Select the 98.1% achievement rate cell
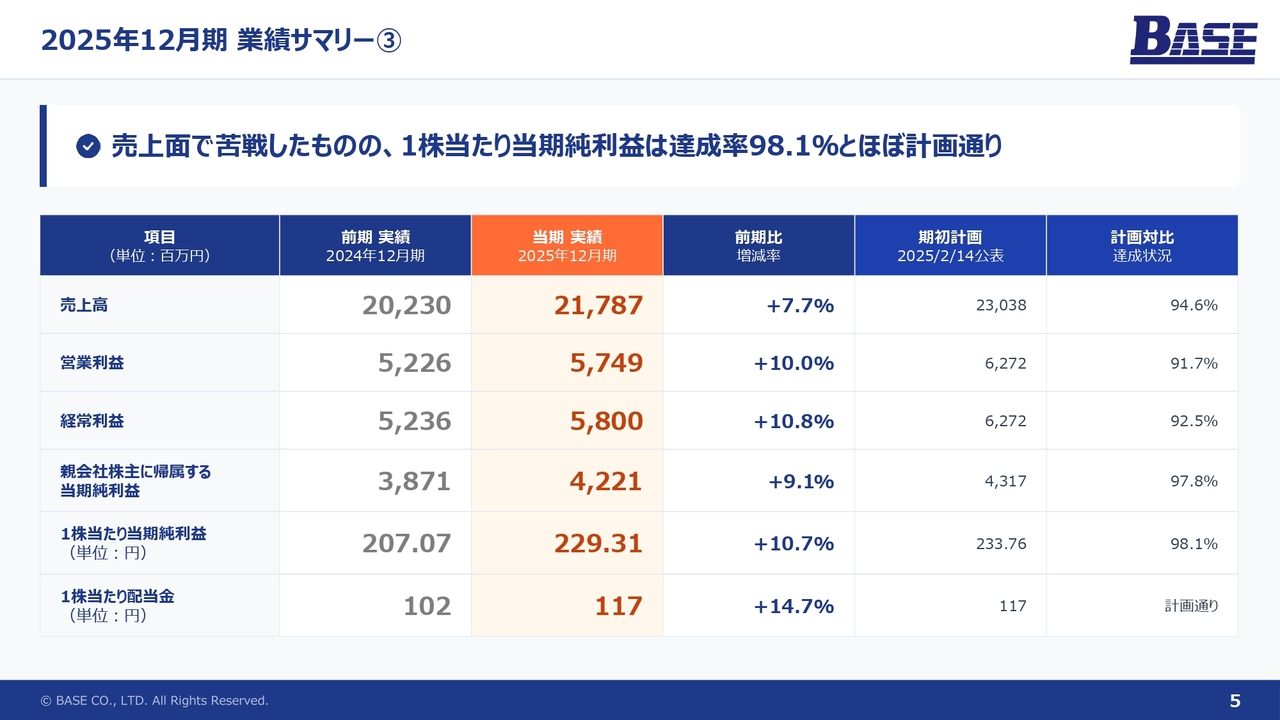The width and height of the screenshot is (1280, 720). (1193, 544)
